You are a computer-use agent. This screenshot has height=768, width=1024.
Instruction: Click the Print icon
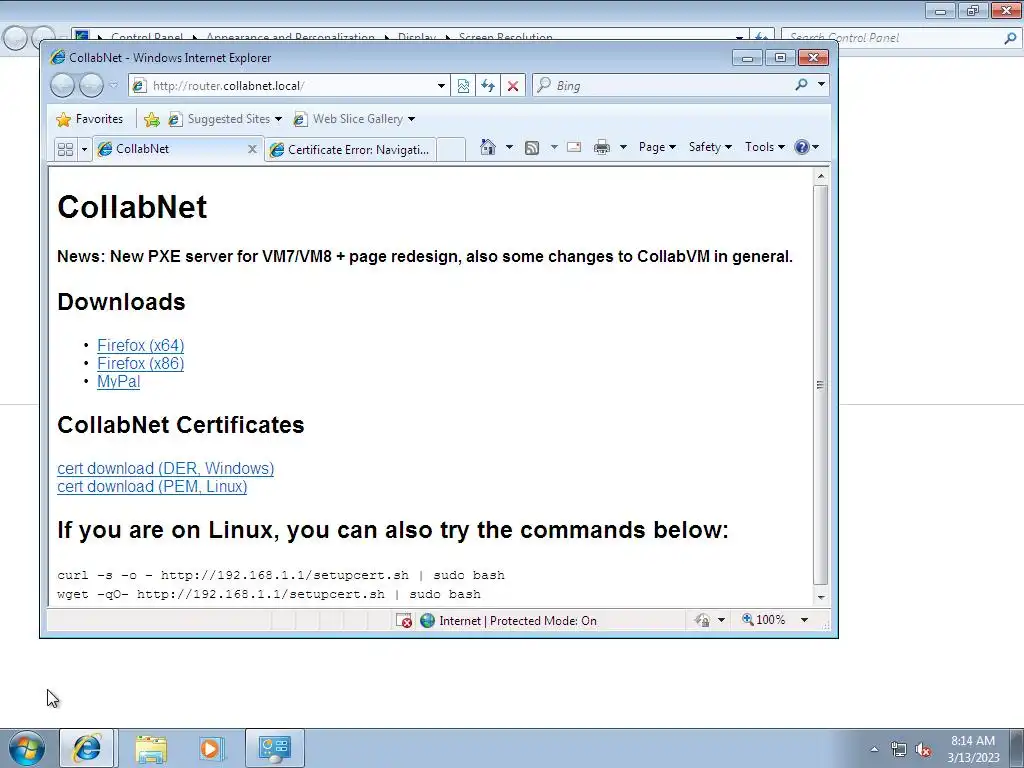[x=601, y=148]
